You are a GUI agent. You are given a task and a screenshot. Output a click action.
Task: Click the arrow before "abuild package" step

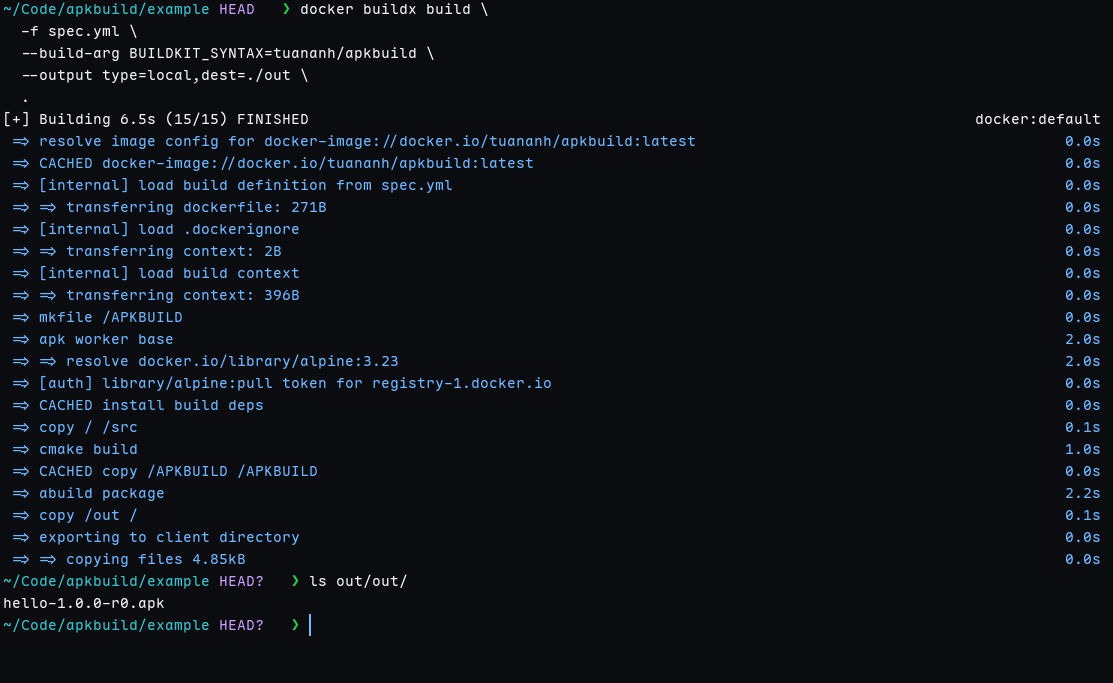[x=21, y=494]
